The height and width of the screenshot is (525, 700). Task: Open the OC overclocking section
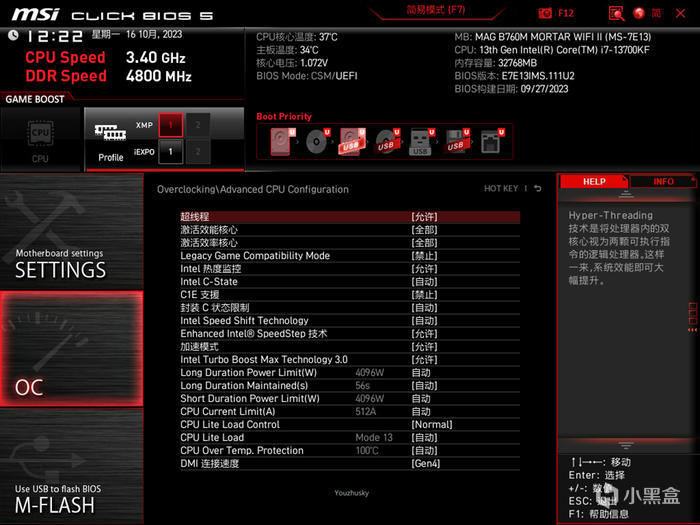click(x=71, y=349)
